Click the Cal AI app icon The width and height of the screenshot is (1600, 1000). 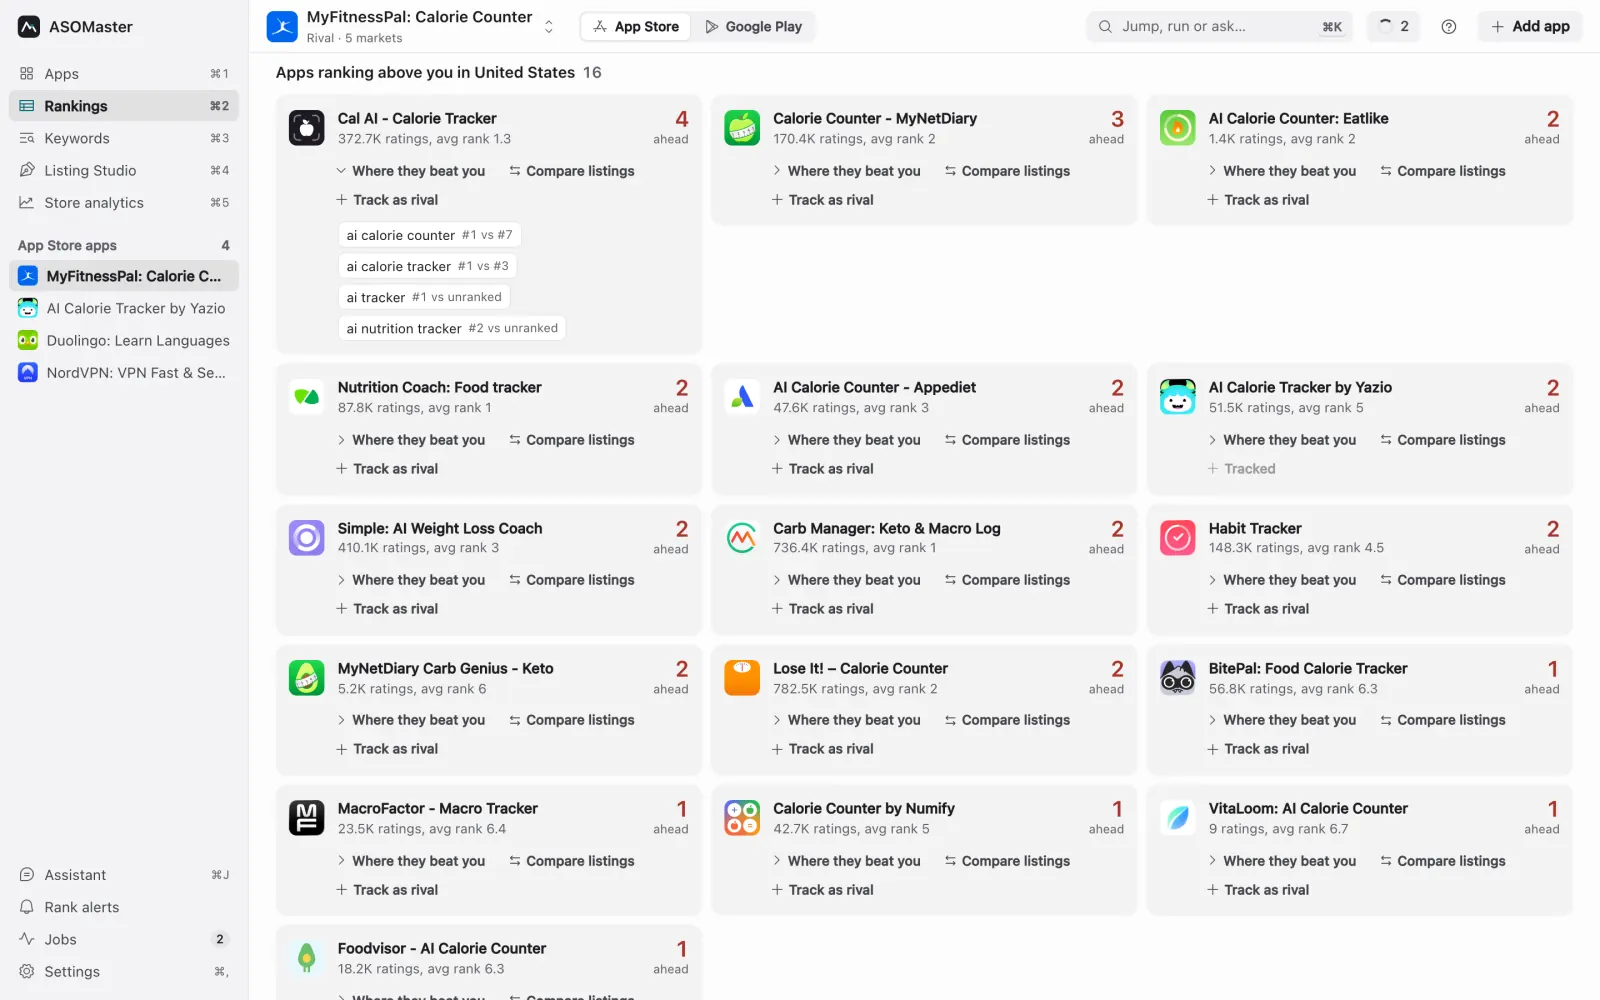click(x=307, y=128)
